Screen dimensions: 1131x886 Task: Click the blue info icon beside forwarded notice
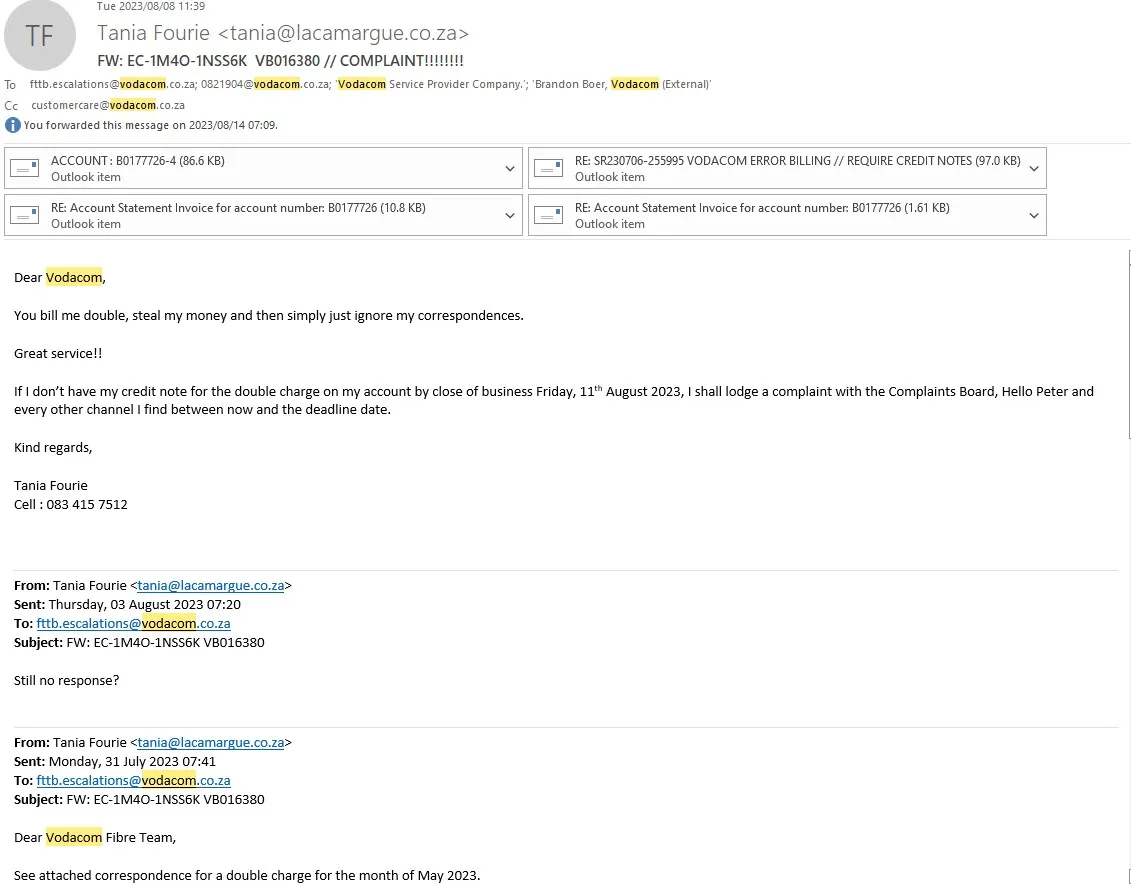click(12, 125)
